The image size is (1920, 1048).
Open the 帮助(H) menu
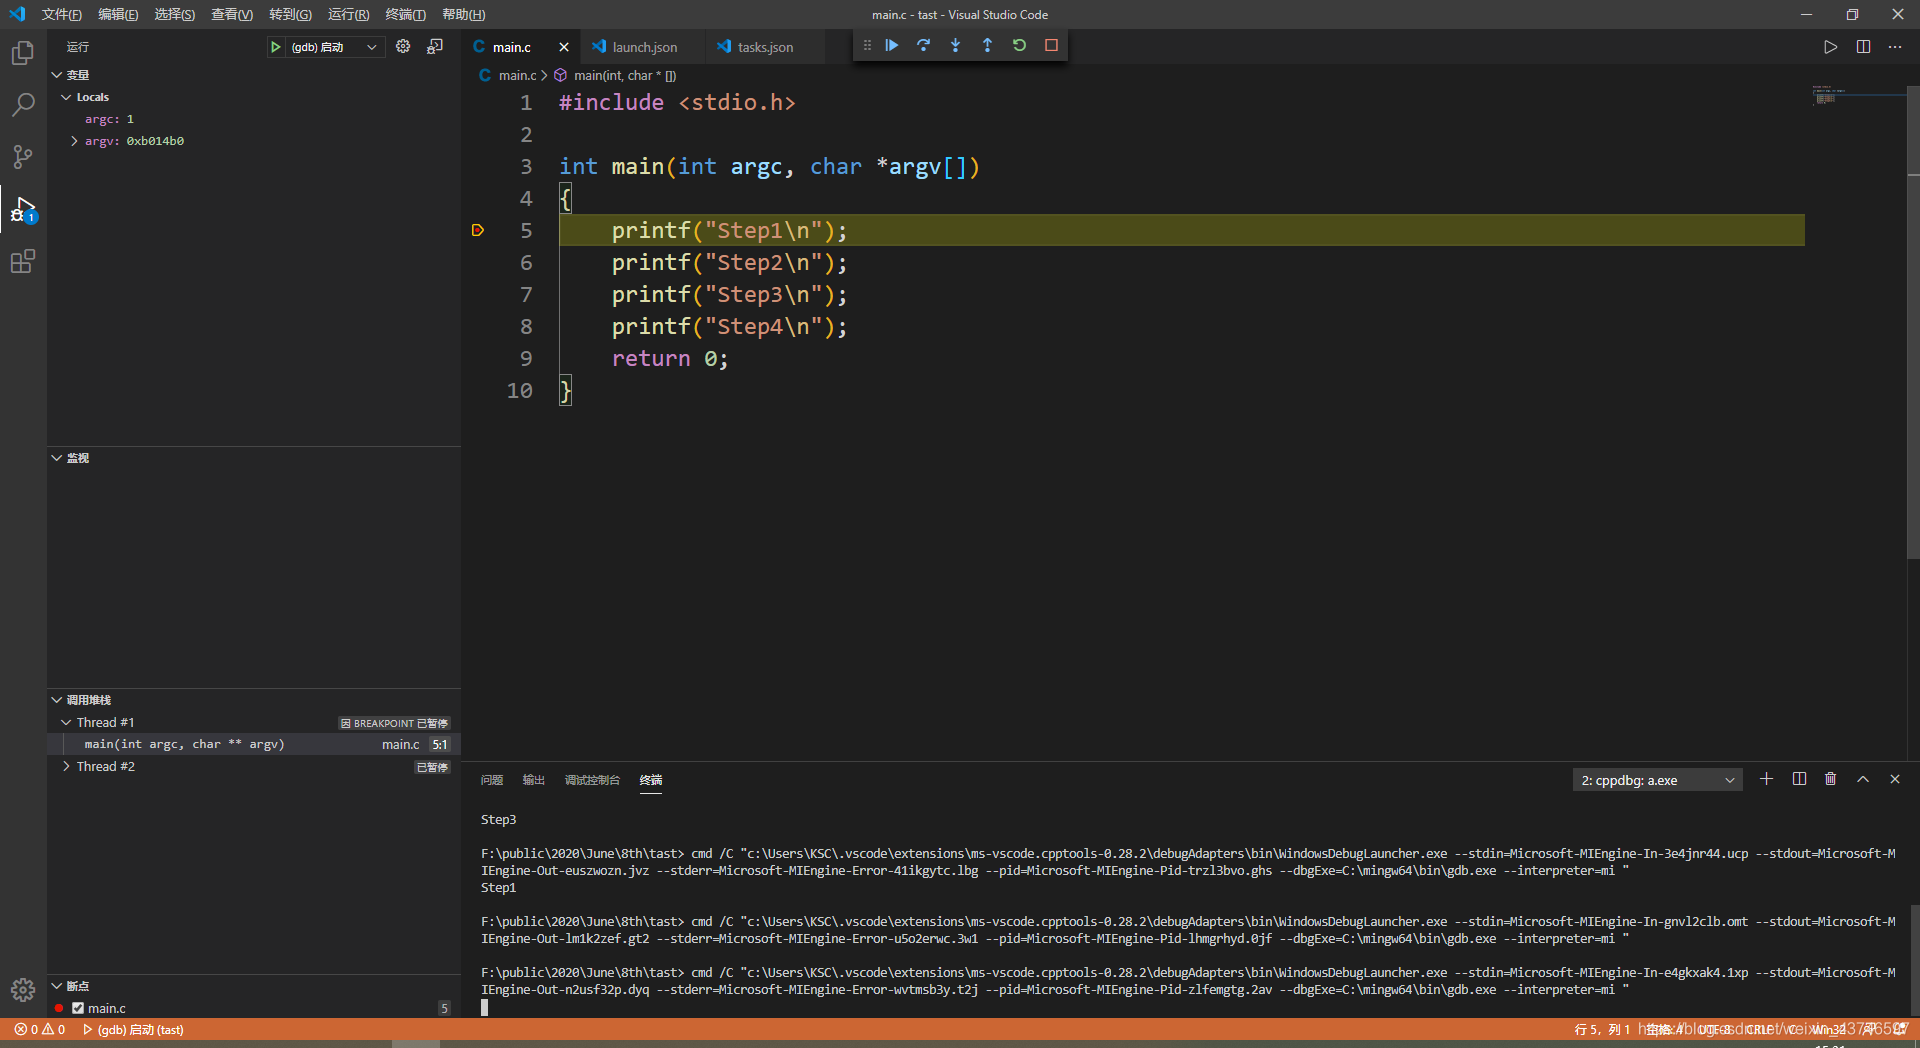point(464,14)
